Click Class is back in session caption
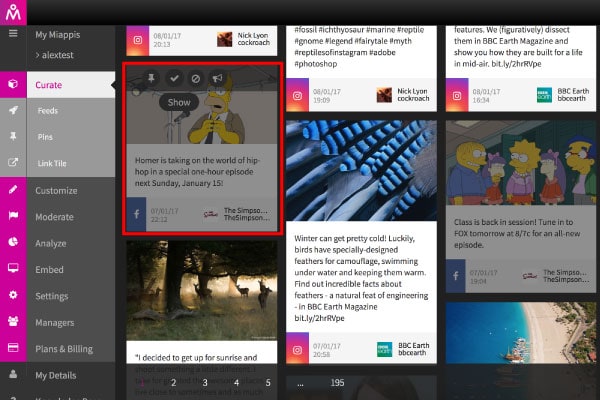 pyautogui.click(x=517, y=233)
